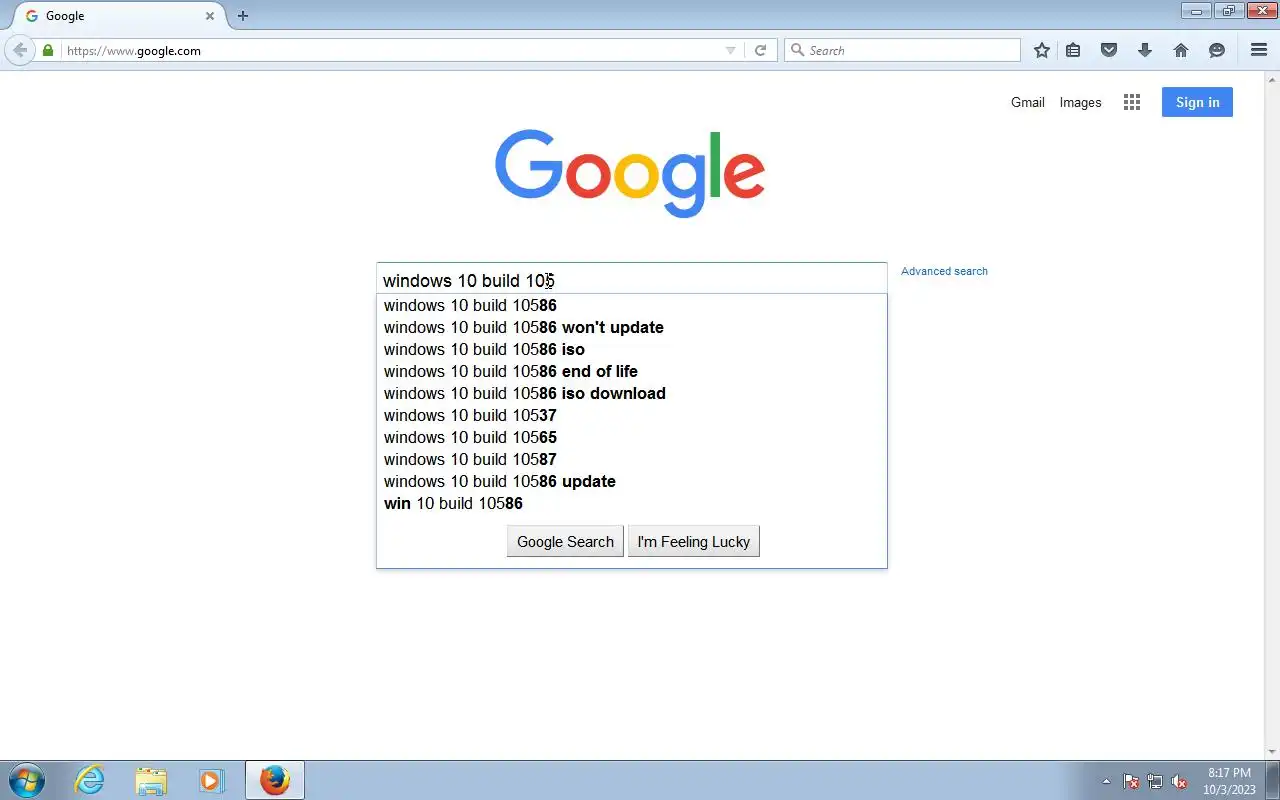Viewport: 1280px width, 800px height.
Task: Go to home page with house icon
Action: 1181,50
